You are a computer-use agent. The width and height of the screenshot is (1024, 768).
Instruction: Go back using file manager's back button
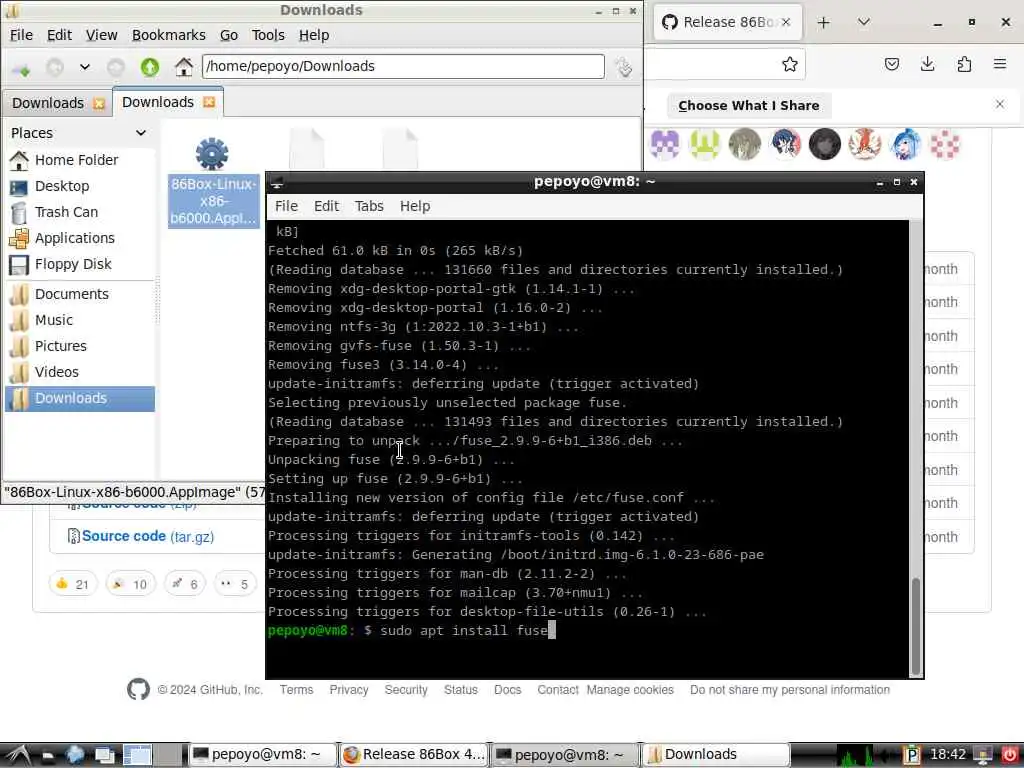(x=54, y=67)
